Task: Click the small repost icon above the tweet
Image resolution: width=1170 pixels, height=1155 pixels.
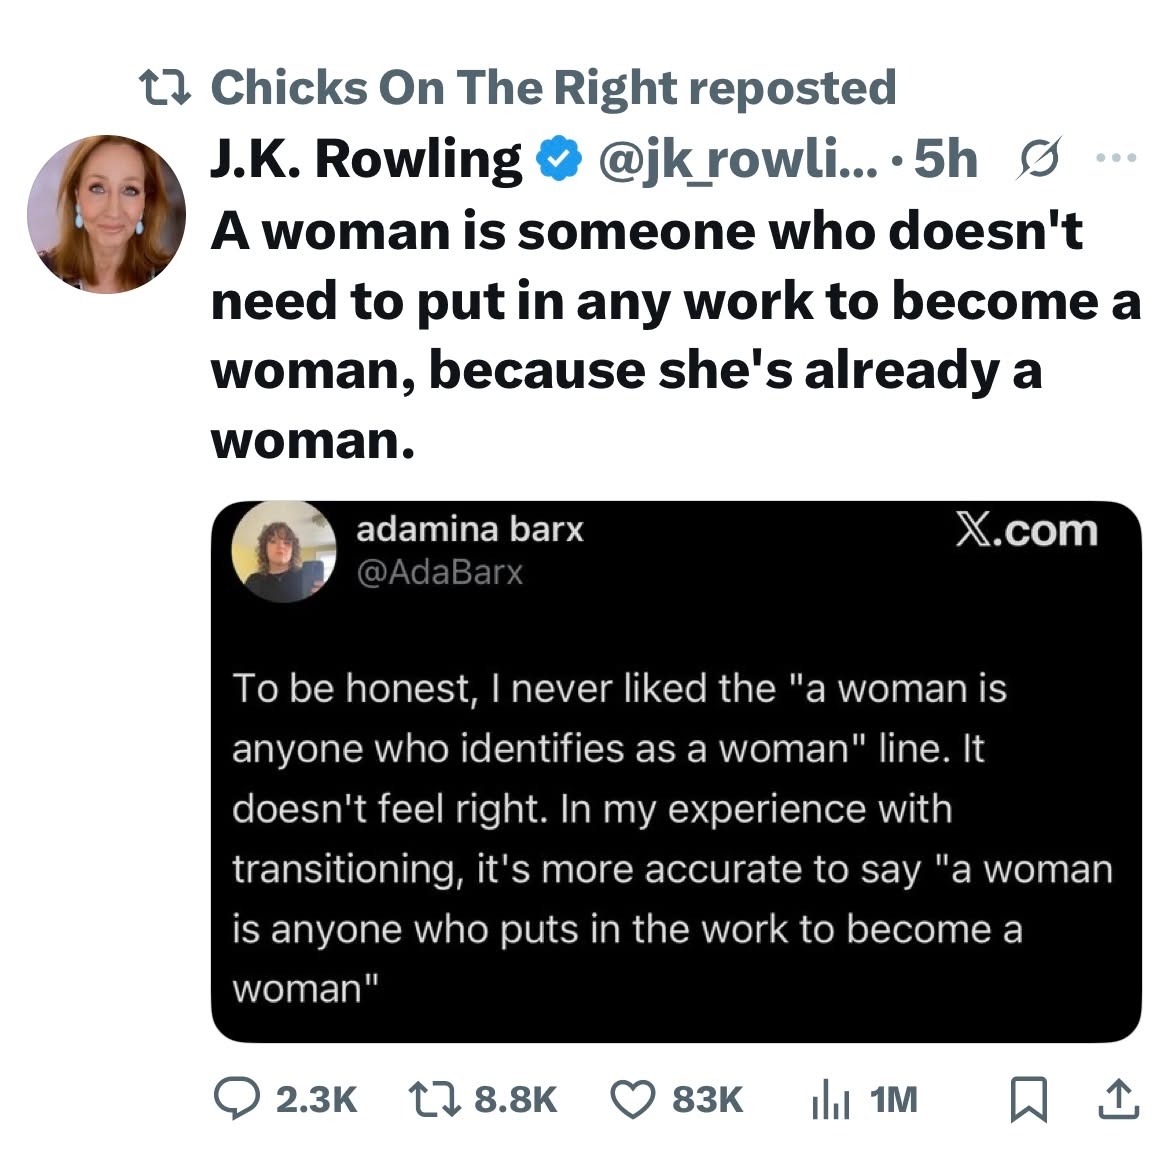Action: (163, 88)
